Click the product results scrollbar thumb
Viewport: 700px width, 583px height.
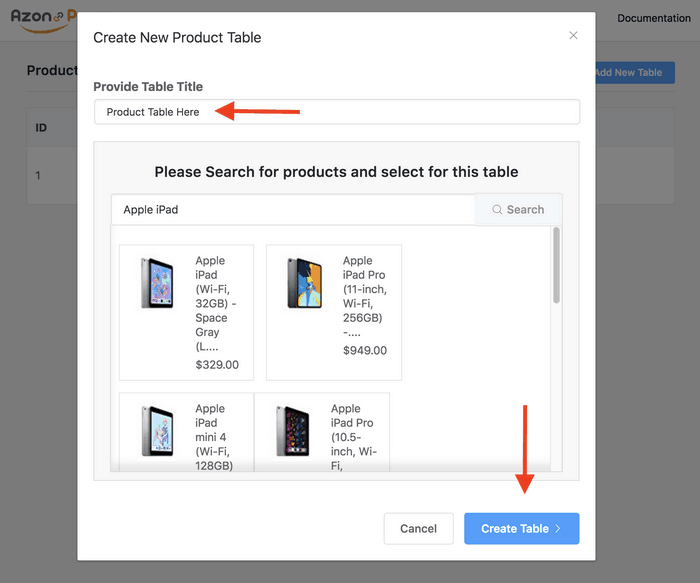(556, 265)
